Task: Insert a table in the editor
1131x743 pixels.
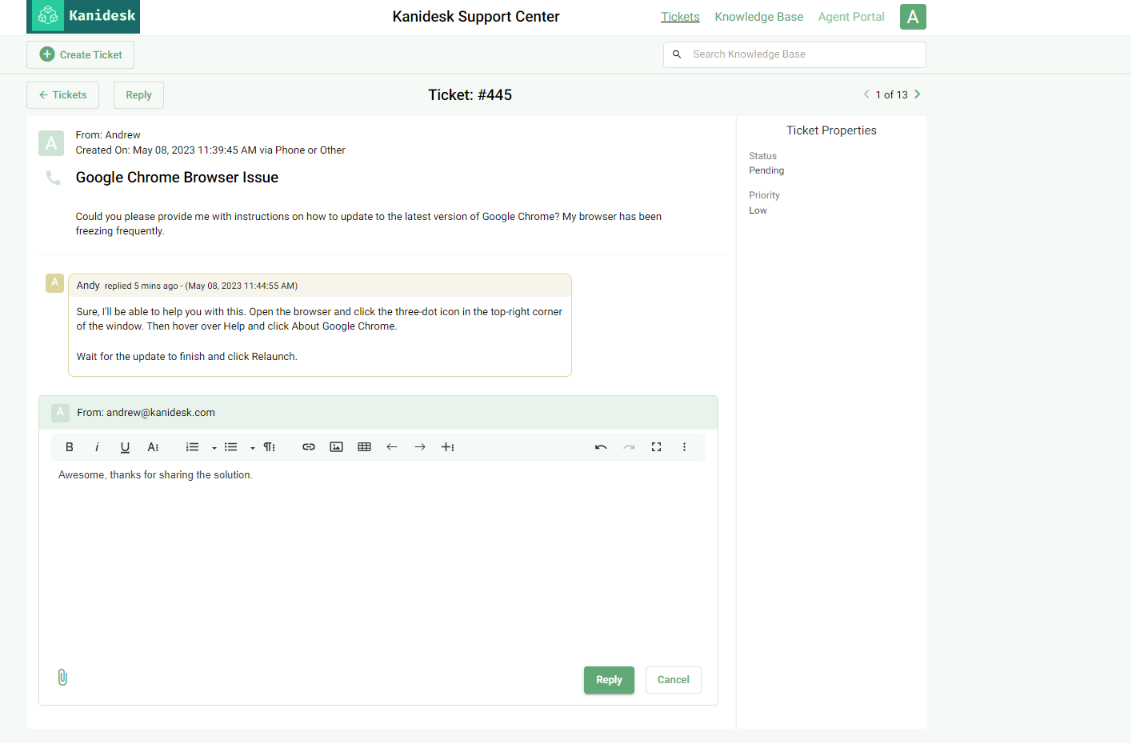Action: pos(364,447)
